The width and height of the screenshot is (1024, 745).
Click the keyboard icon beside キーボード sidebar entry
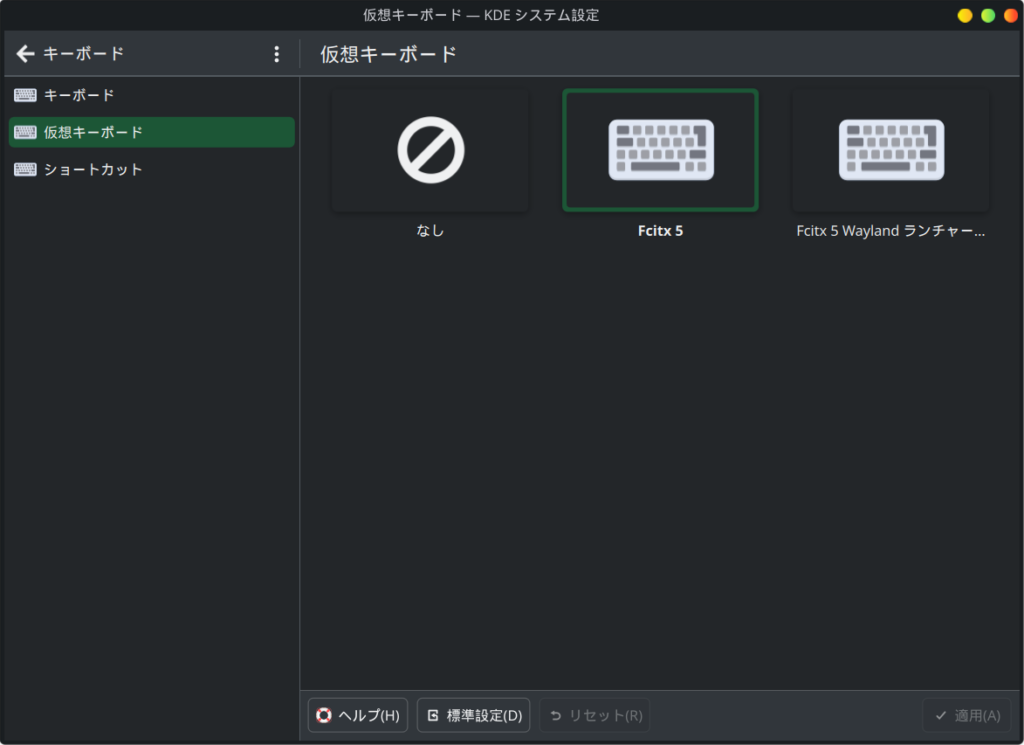(24, 95)
